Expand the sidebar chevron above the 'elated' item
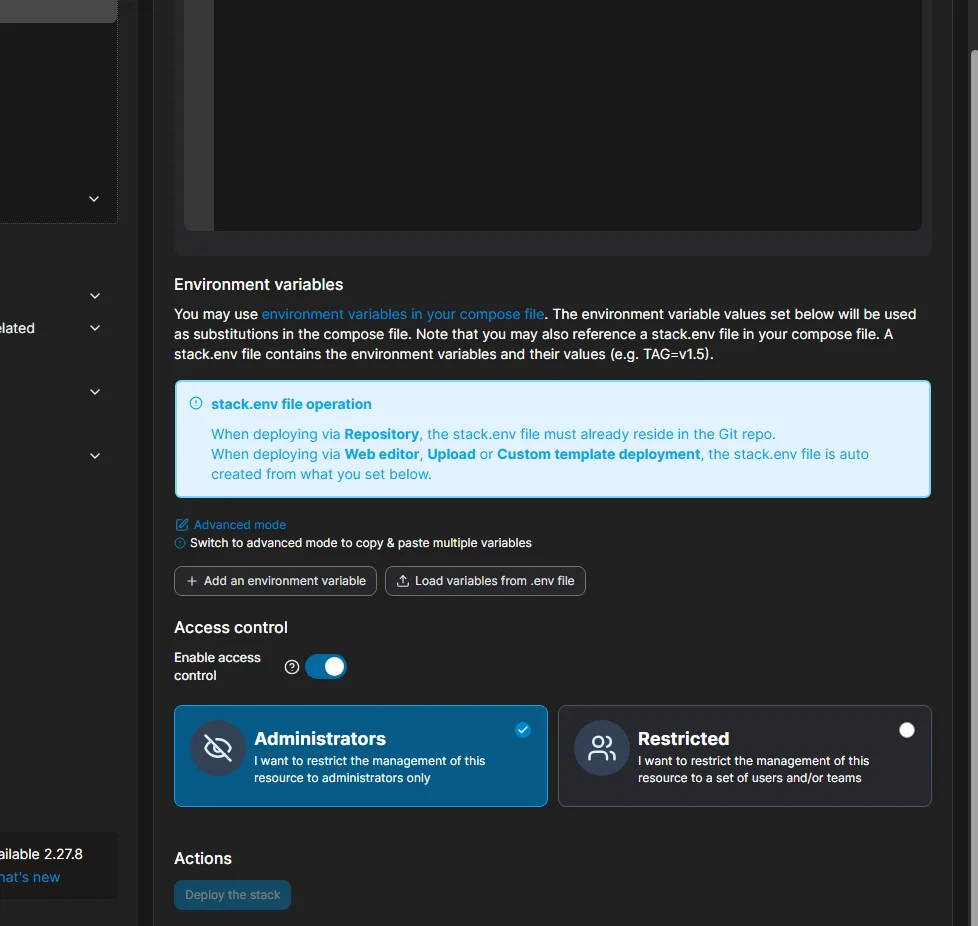The height and width of the screenshot is (926, 978). 95,296
